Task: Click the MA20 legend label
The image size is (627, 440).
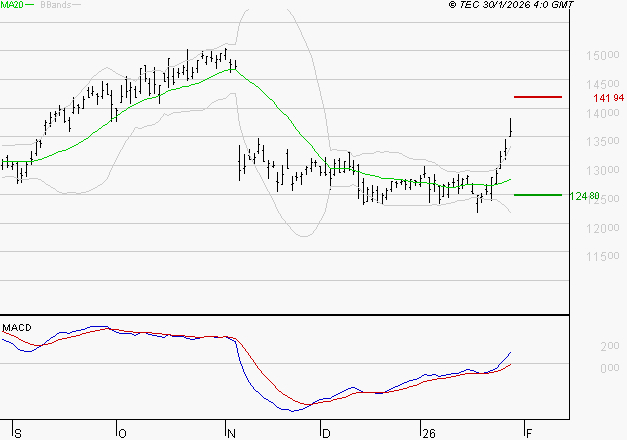Action: 12,5
